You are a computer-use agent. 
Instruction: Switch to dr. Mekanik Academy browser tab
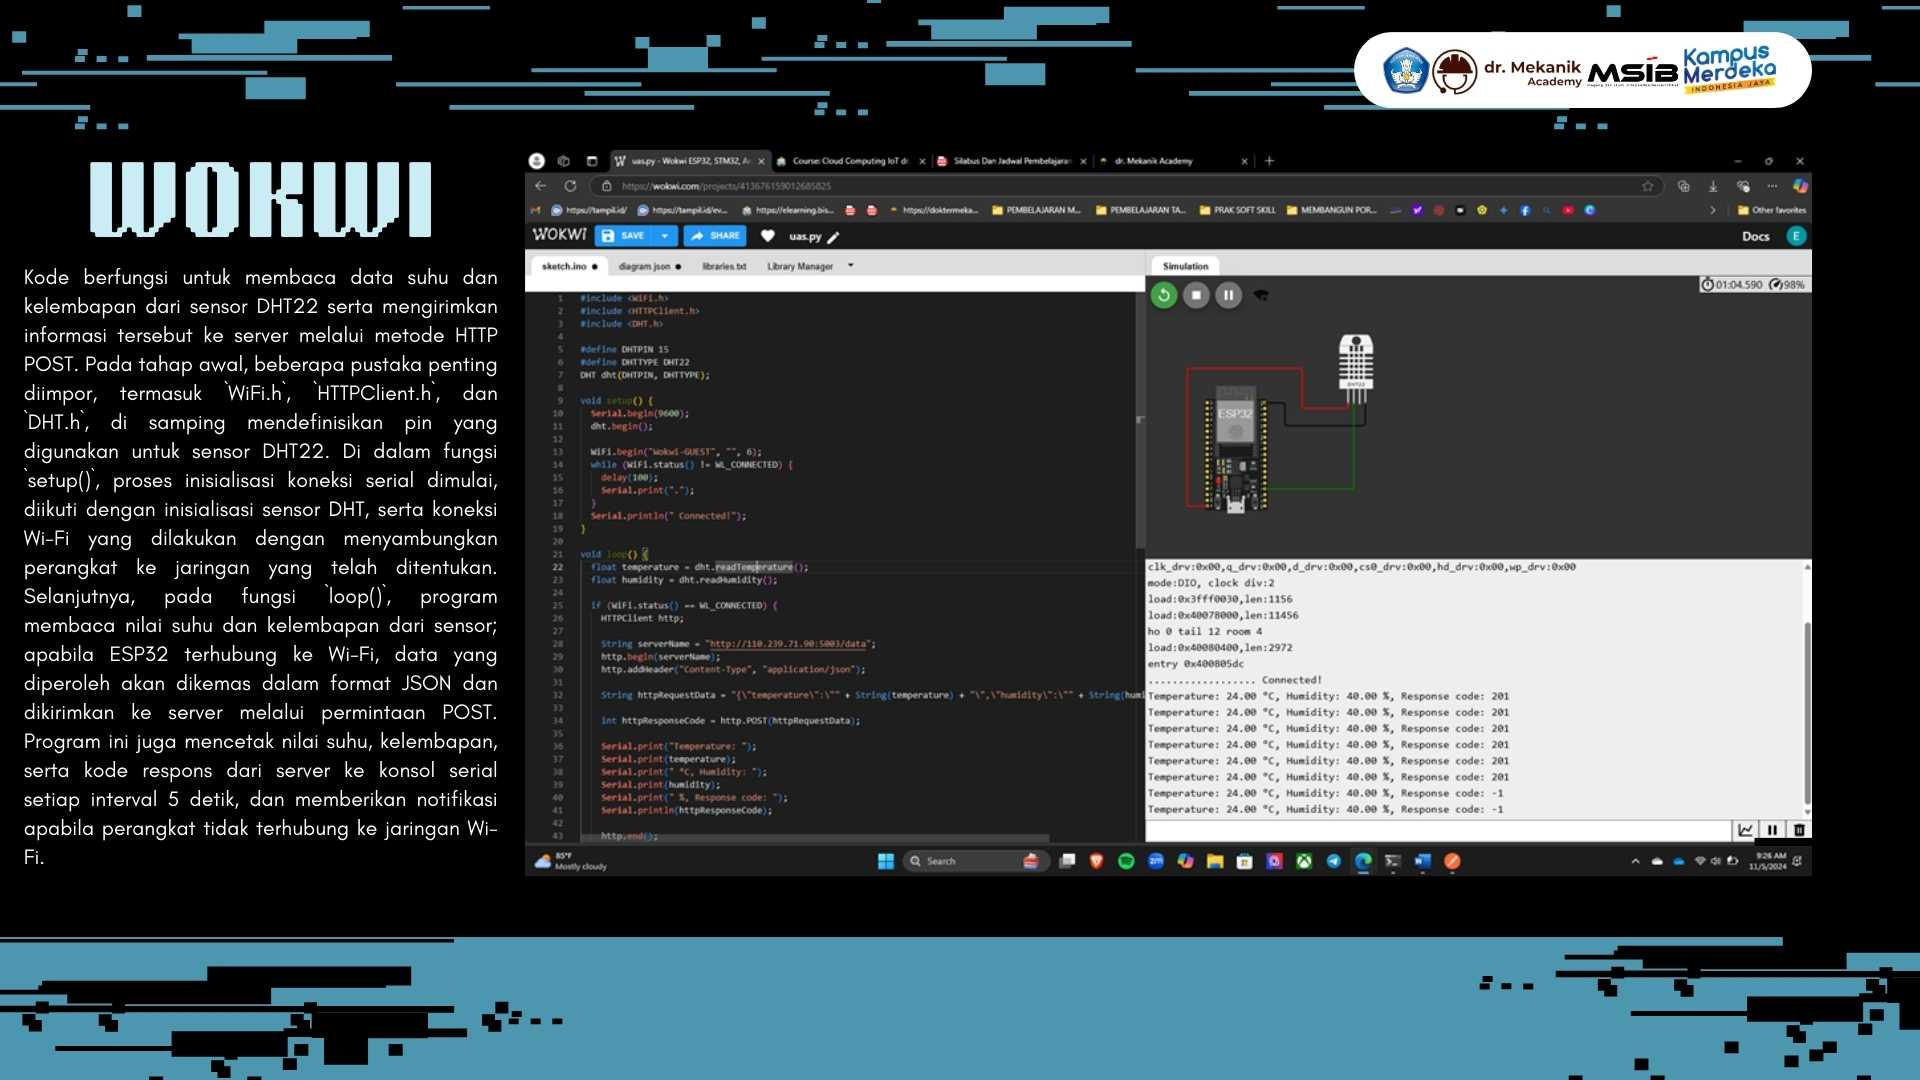1172,161
